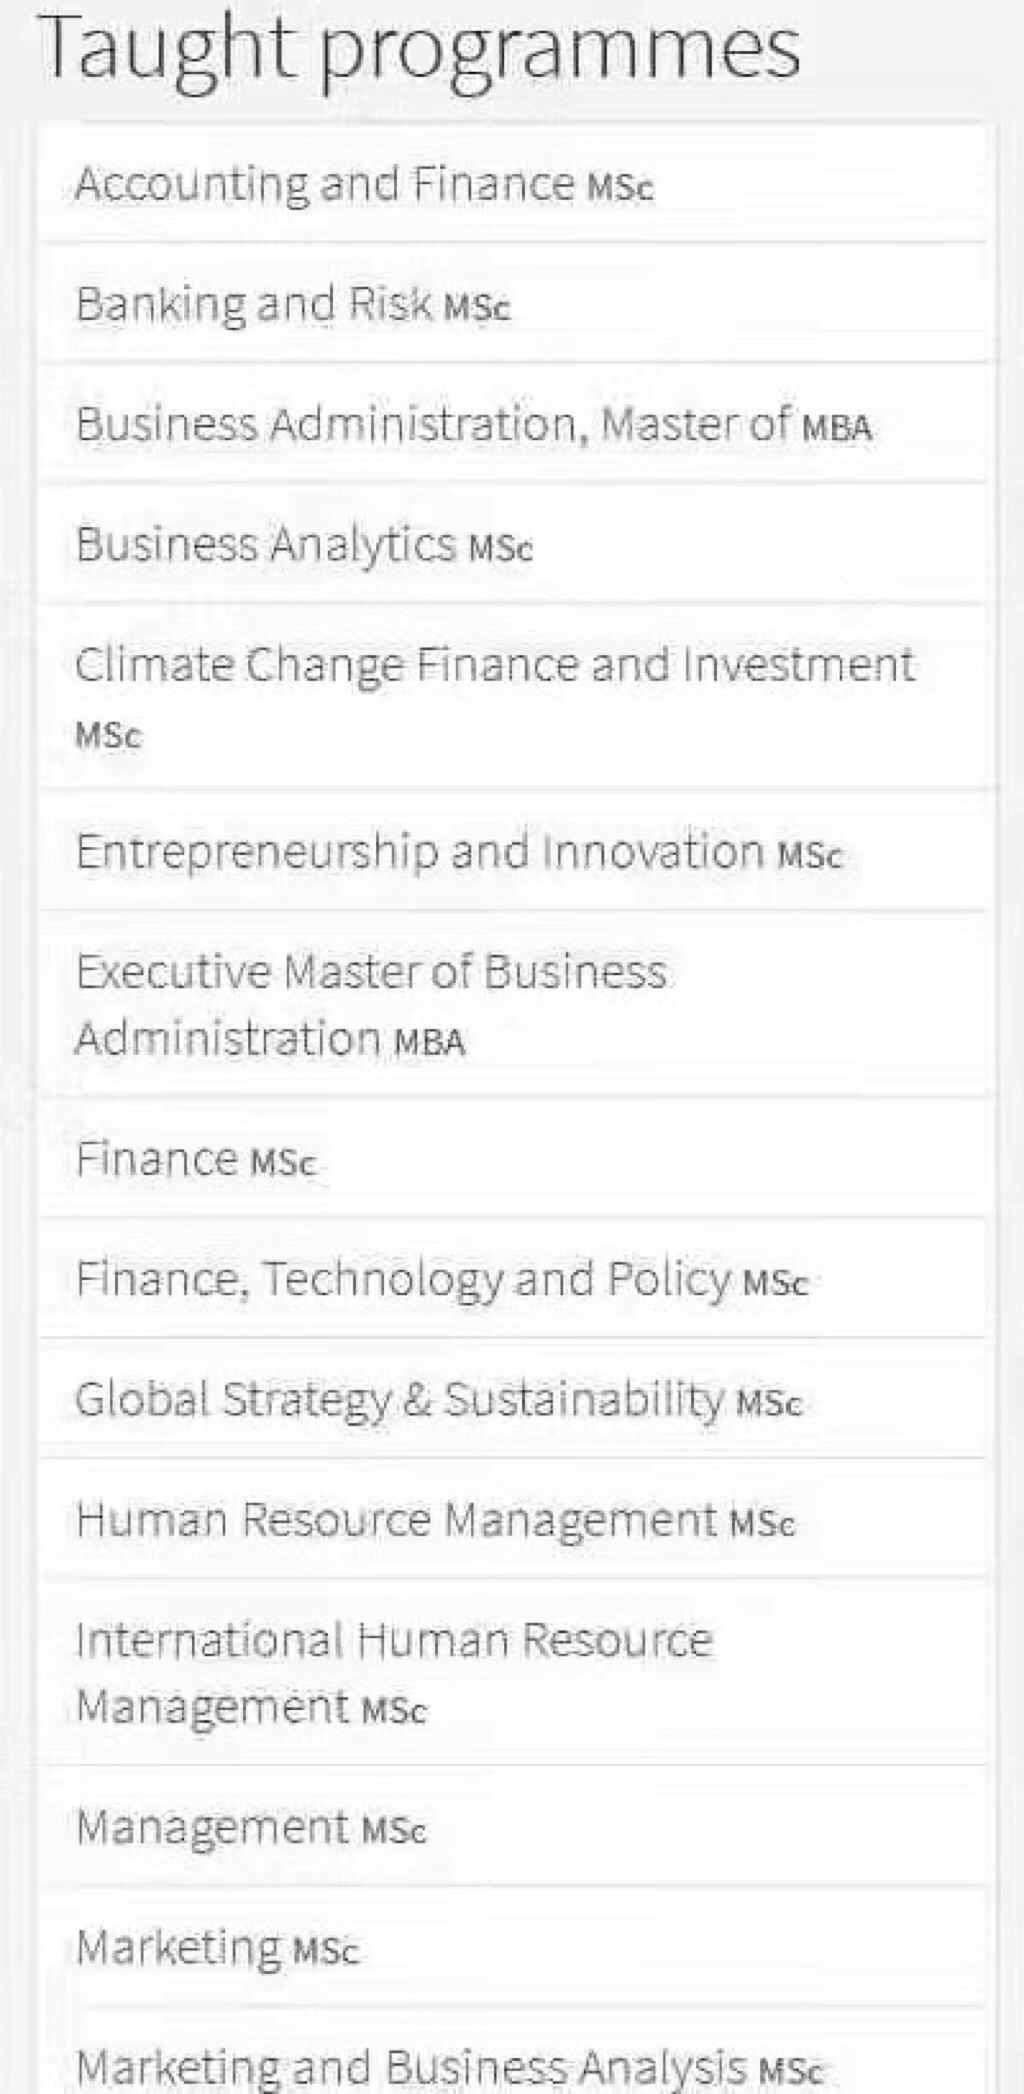Open the Finance MSc programme
The height and width of the screenshot is (2094, 1024).
pyautogui.click(x=512, y=1159)
